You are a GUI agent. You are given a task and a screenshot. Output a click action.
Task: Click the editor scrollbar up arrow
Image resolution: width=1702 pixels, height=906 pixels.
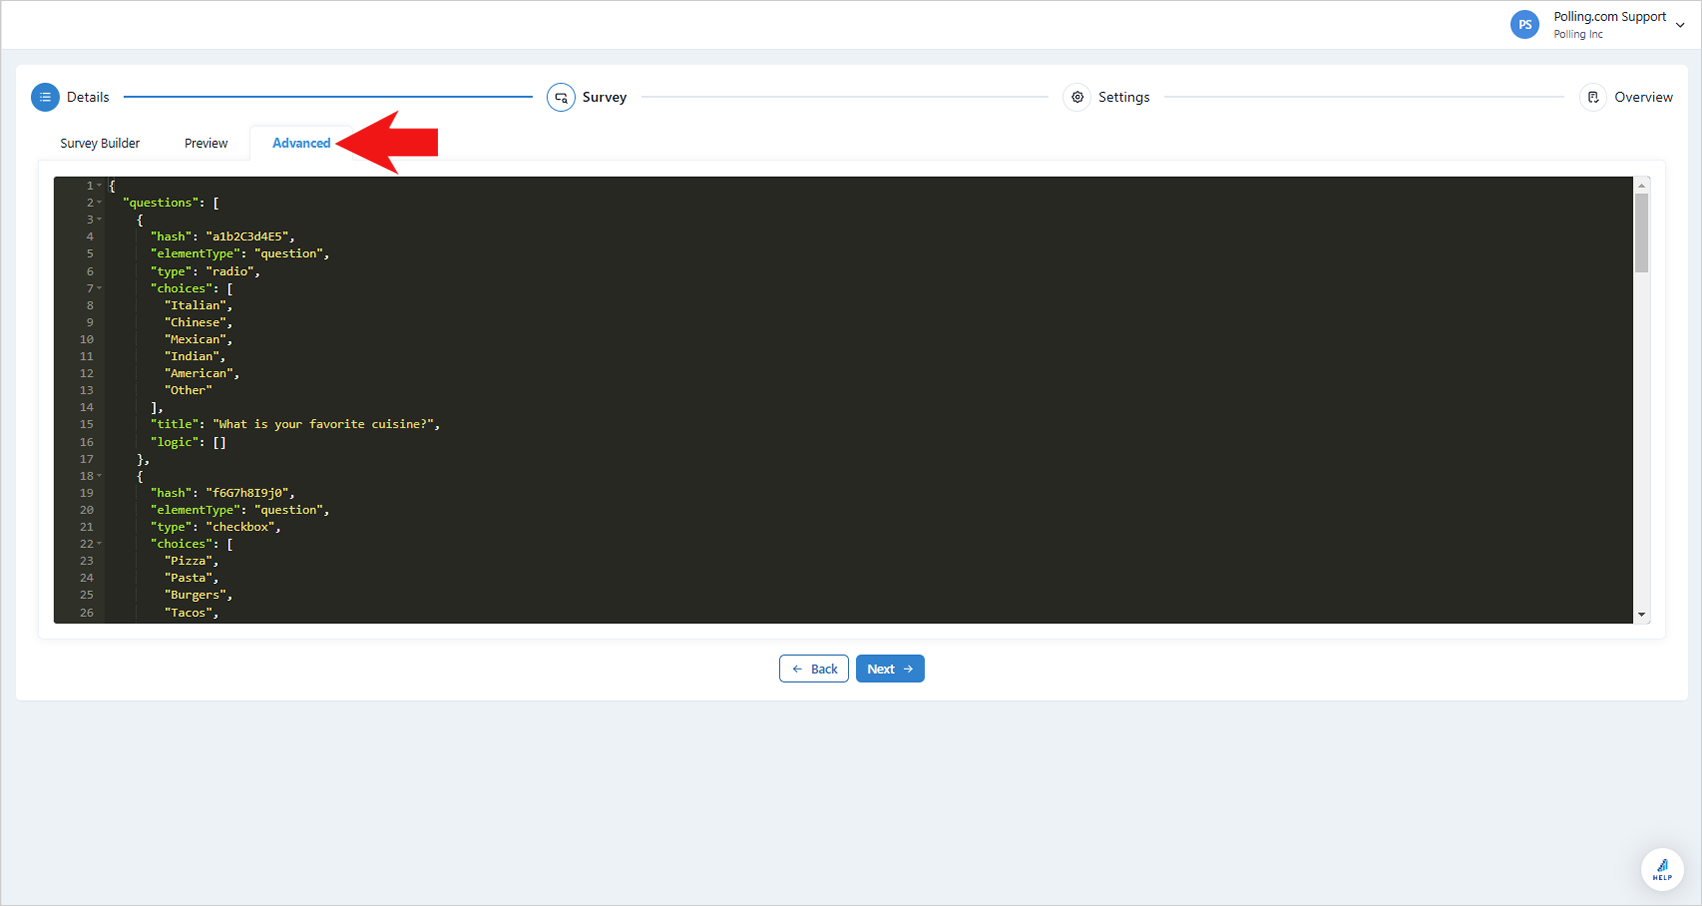(x=1641, y=186)
